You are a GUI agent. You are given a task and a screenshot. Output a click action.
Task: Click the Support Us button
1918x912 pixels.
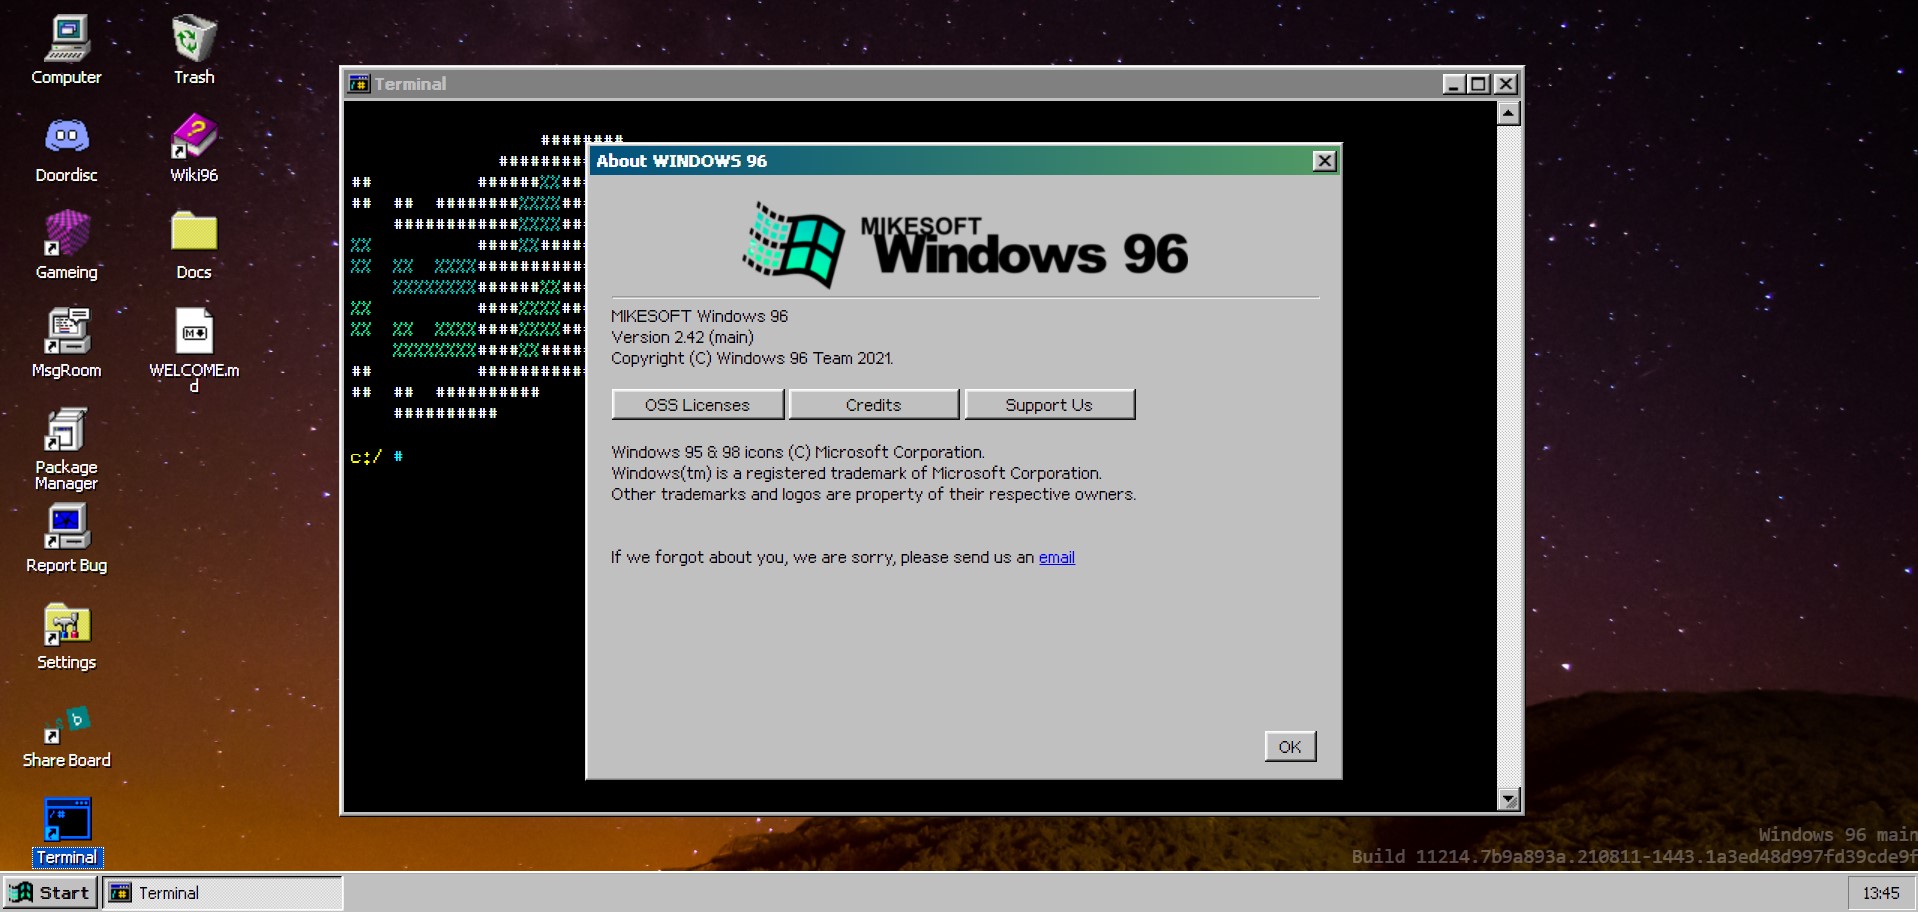(x=1049, y=405)
